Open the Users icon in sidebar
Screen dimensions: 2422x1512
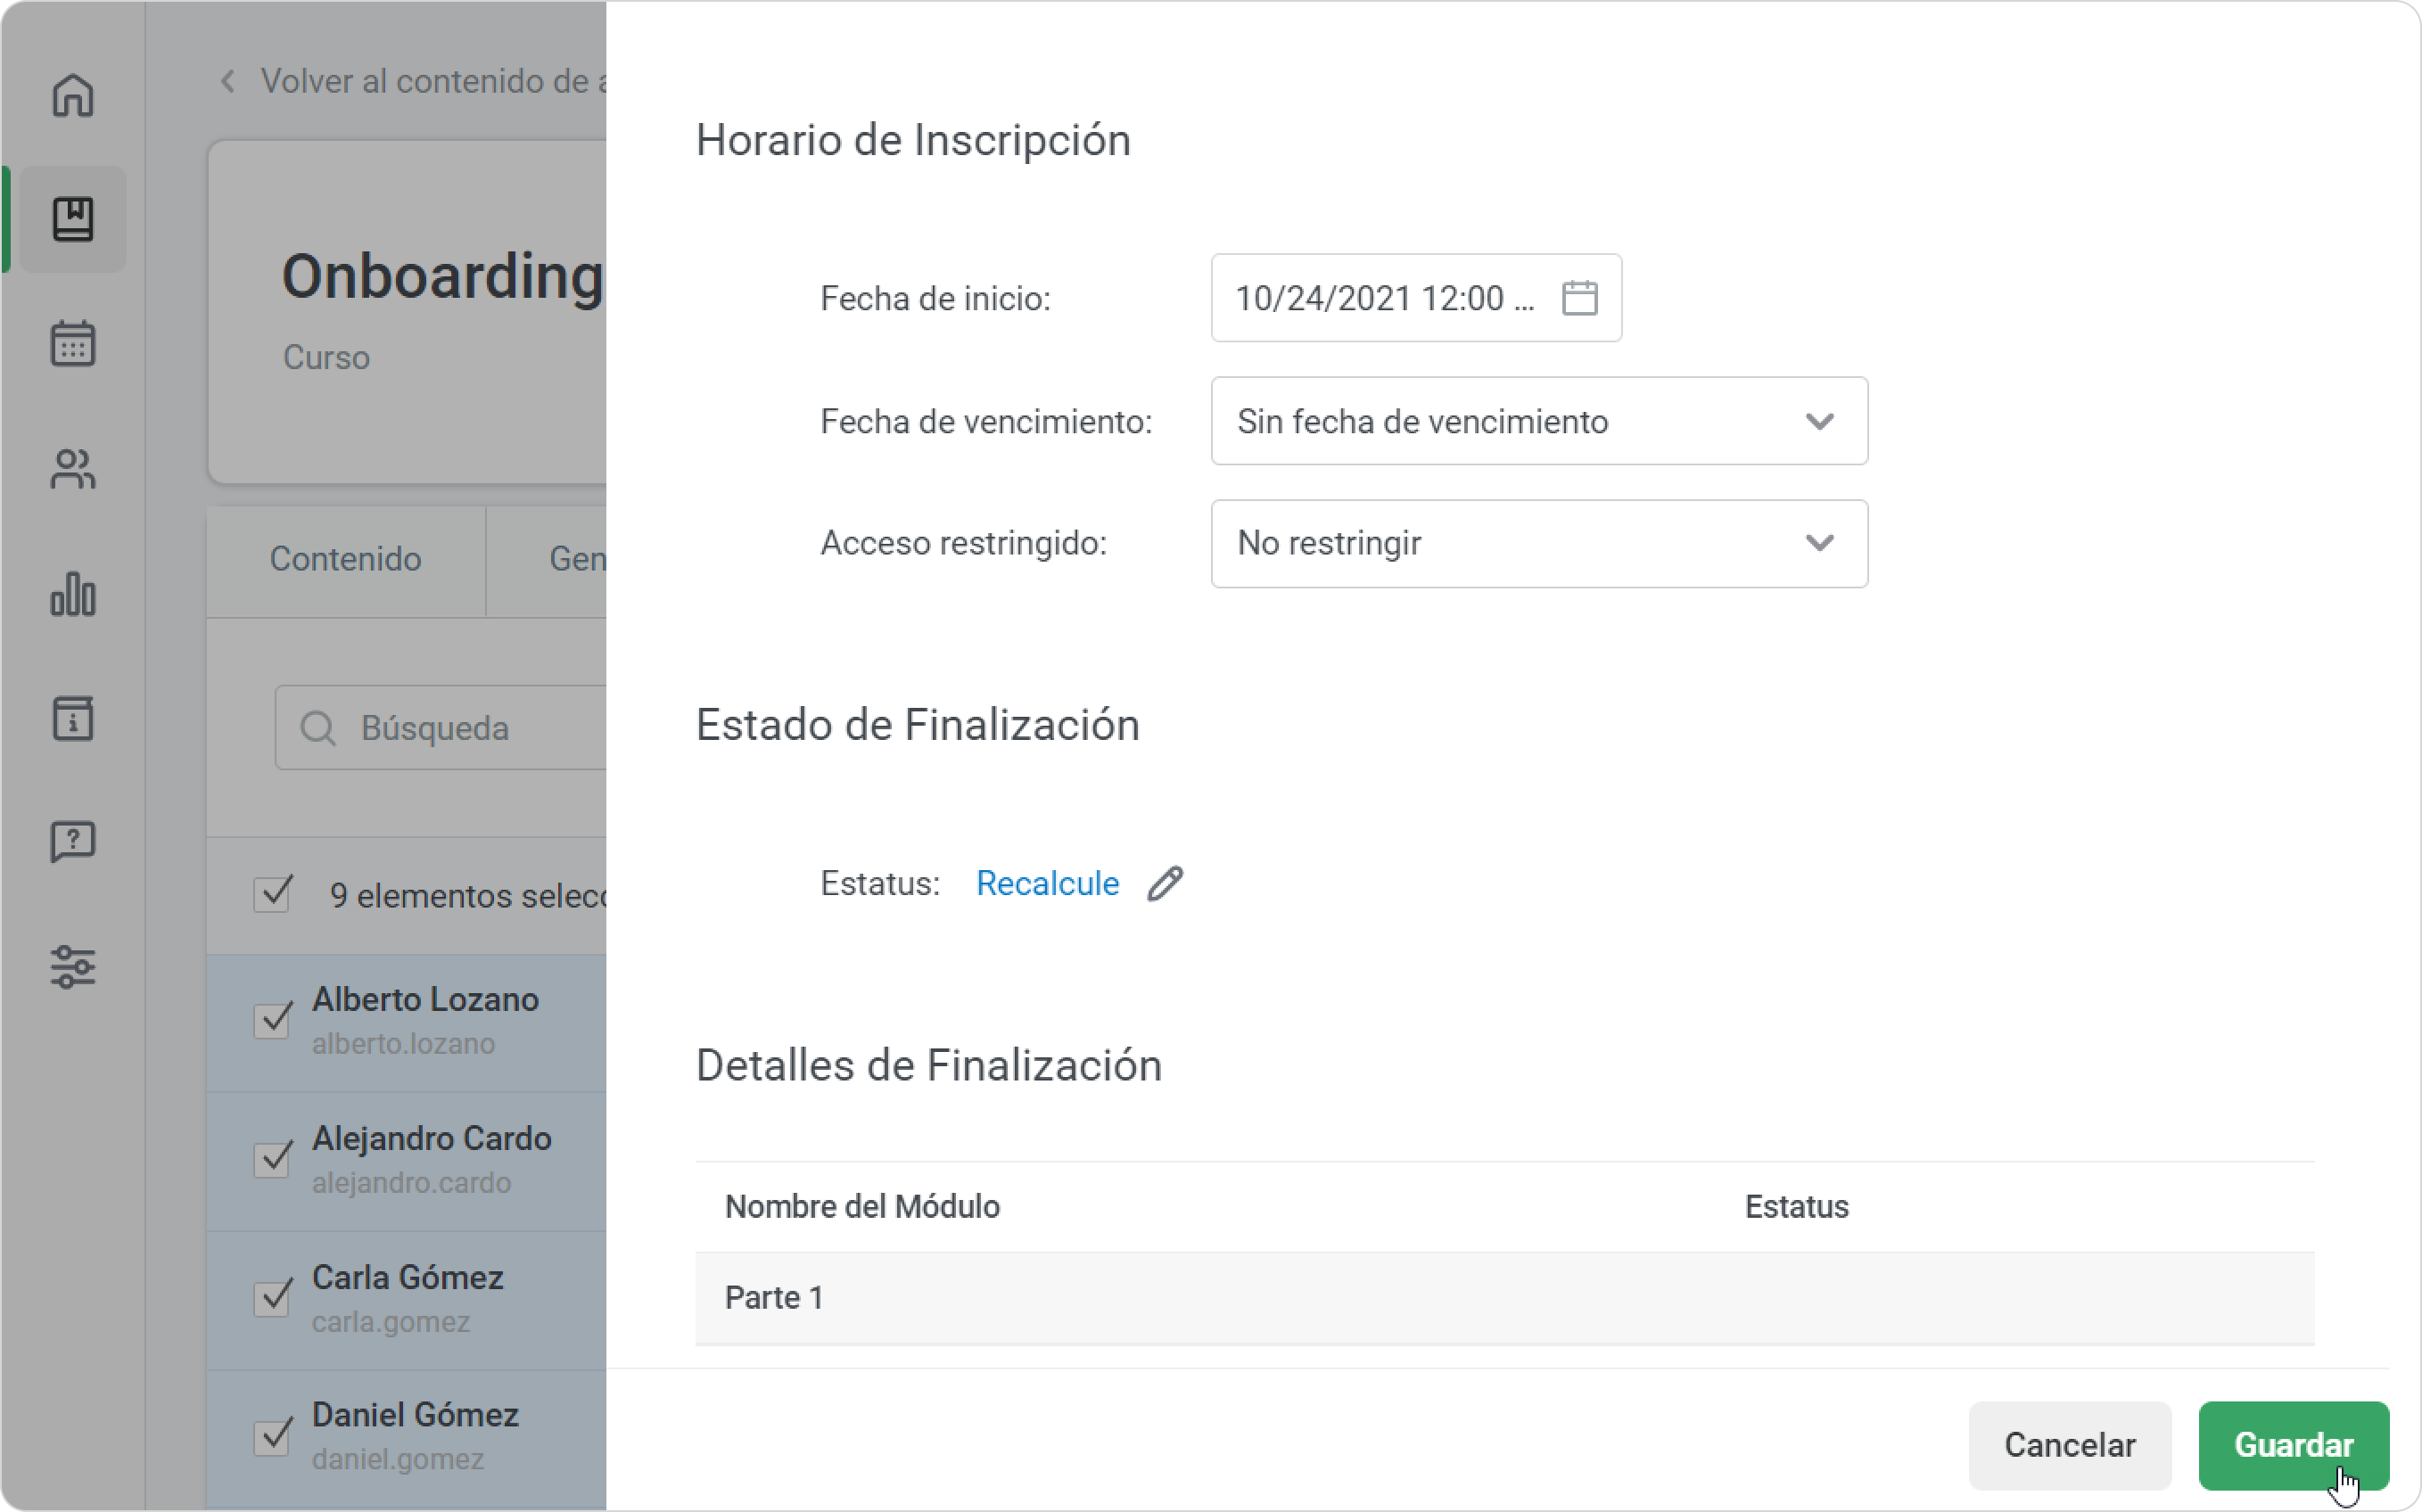pyautogui.click(x=73, y=469)
